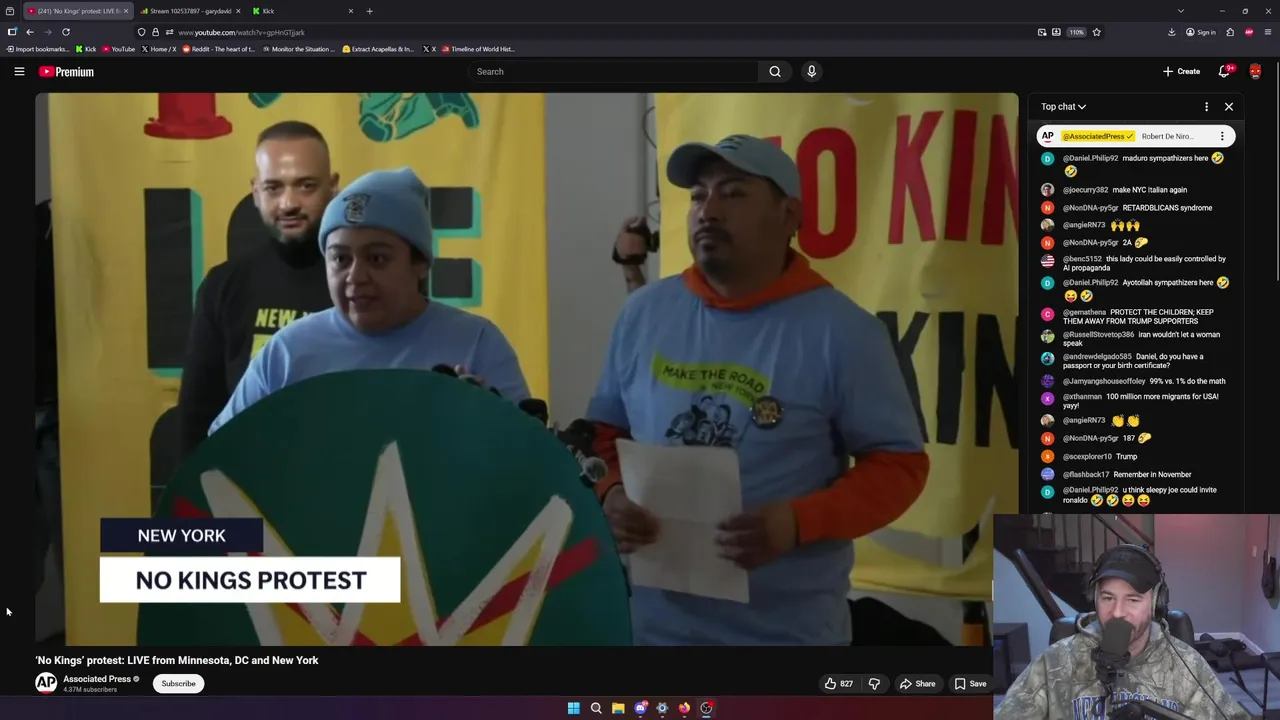Image resolution: width=1280 pixels, height=720 pixels.
Task: Open the YouTube guide hamburger menu
Action: 19,71
